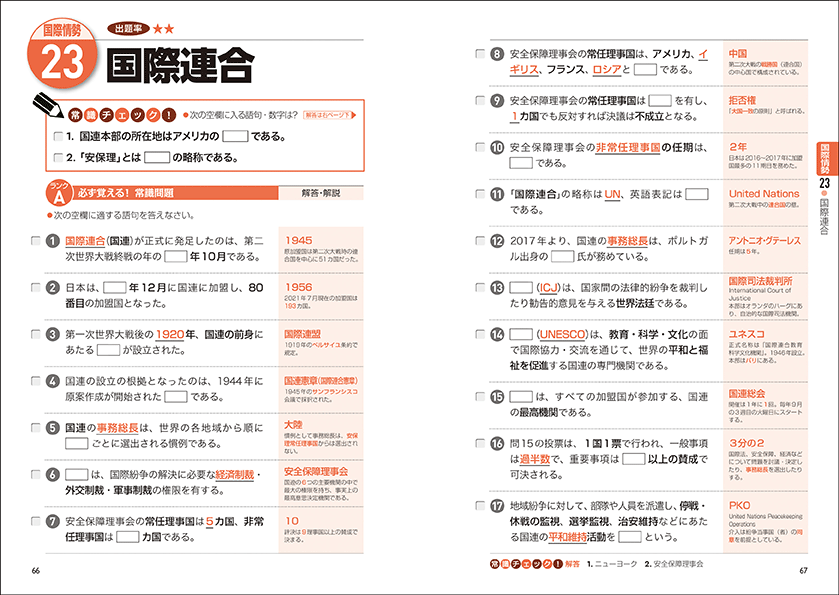The height and width of the screenshot is (595, 839).
Task: Click the answer 拒否権
Action: point(743,100)
